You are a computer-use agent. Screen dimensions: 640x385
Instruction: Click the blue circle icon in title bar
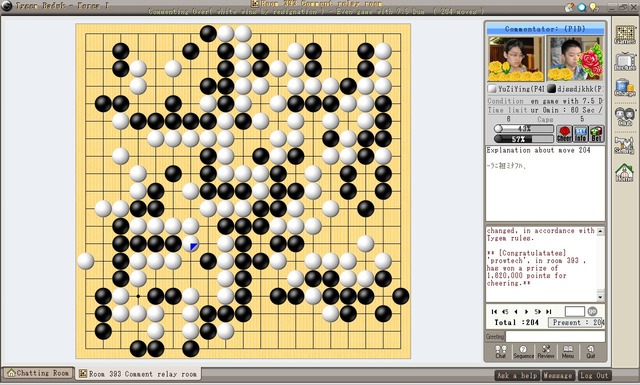point(582,7)
